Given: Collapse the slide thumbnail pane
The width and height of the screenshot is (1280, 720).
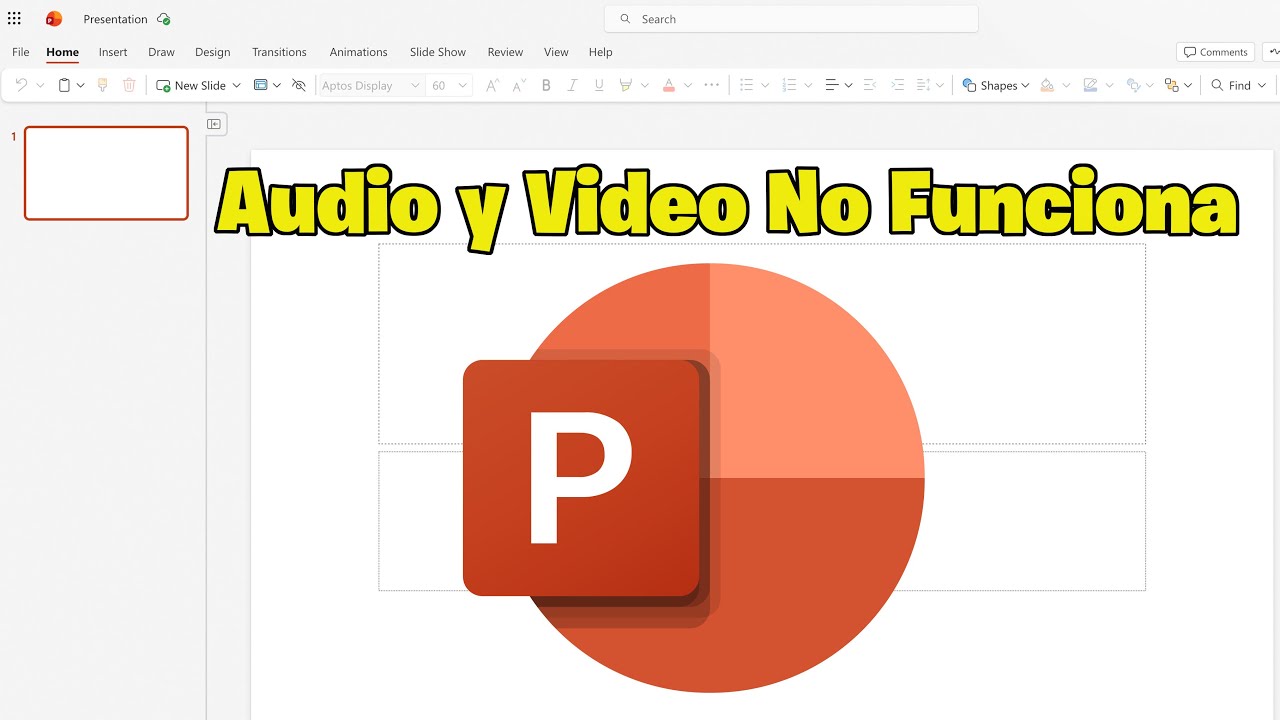Looking at the screenshot, I should pos(214,124).
